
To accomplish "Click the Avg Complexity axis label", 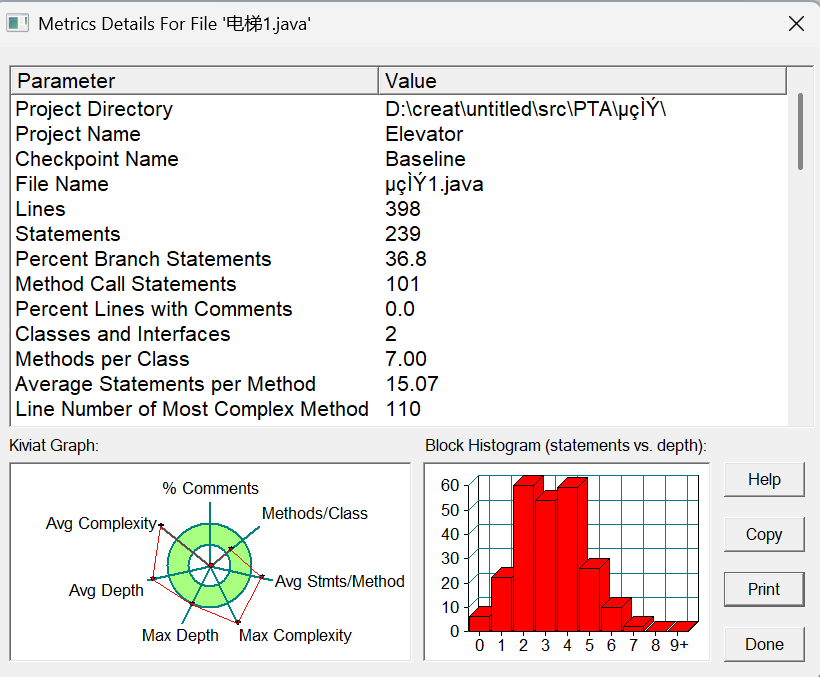I will pos(101,523).
